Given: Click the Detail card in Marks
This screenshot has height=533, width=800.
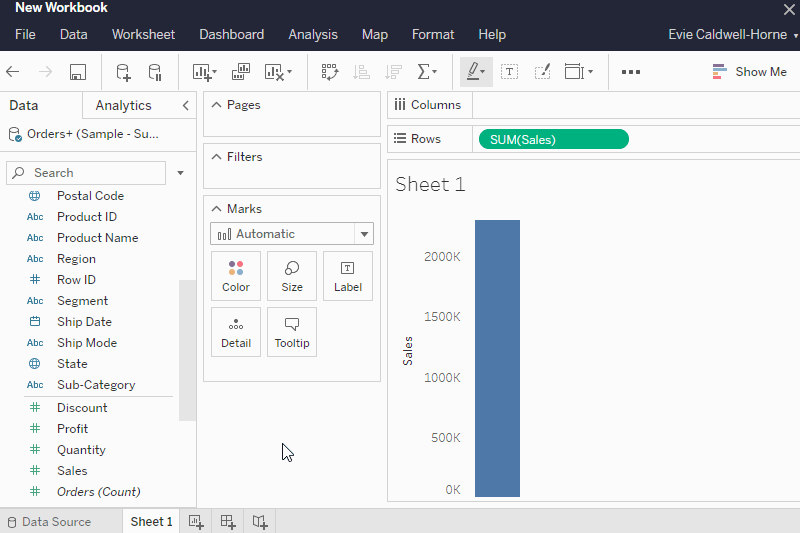Looking at the screenshot, I should [236, 332].
